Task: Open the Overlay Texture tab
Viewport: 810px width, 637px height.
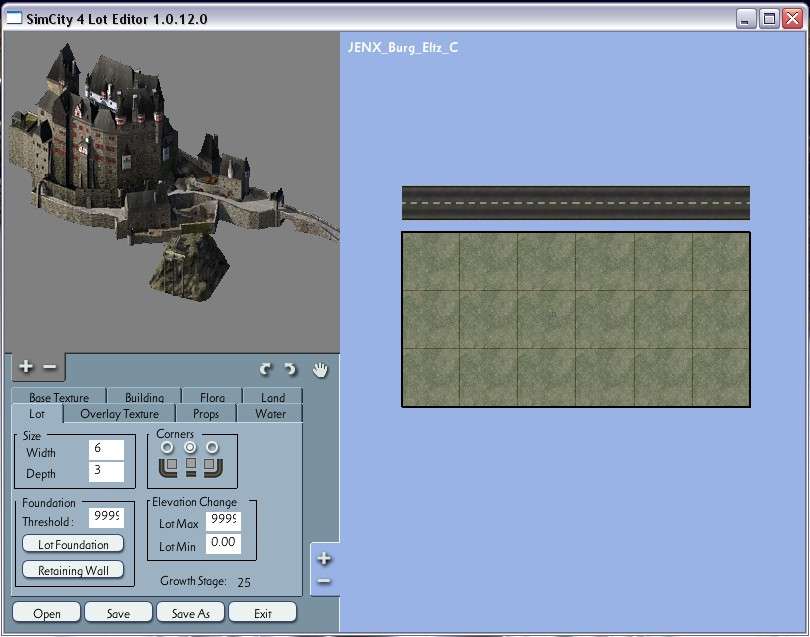Action: click(x=119, y=414)
